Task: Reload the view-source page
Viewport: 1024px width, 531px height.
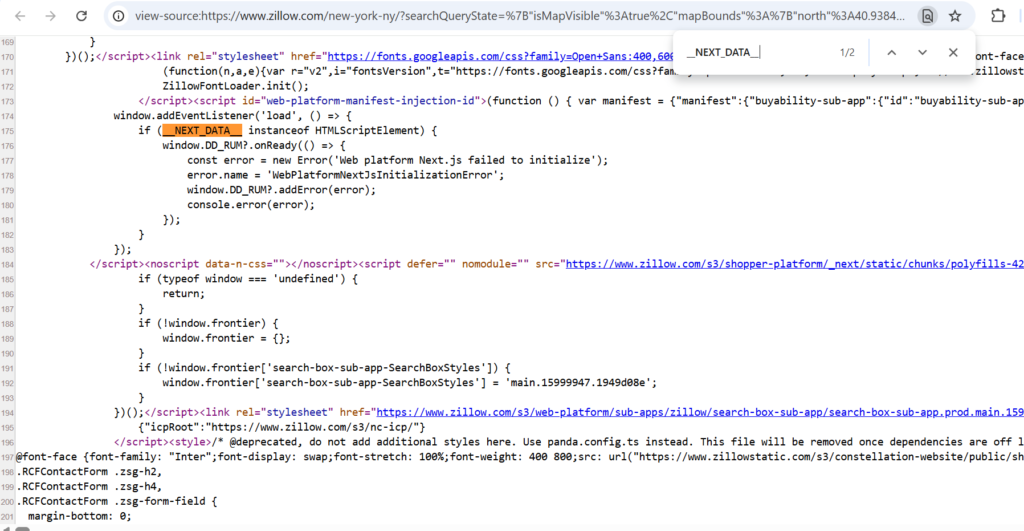Action: (x=81, y=16)
